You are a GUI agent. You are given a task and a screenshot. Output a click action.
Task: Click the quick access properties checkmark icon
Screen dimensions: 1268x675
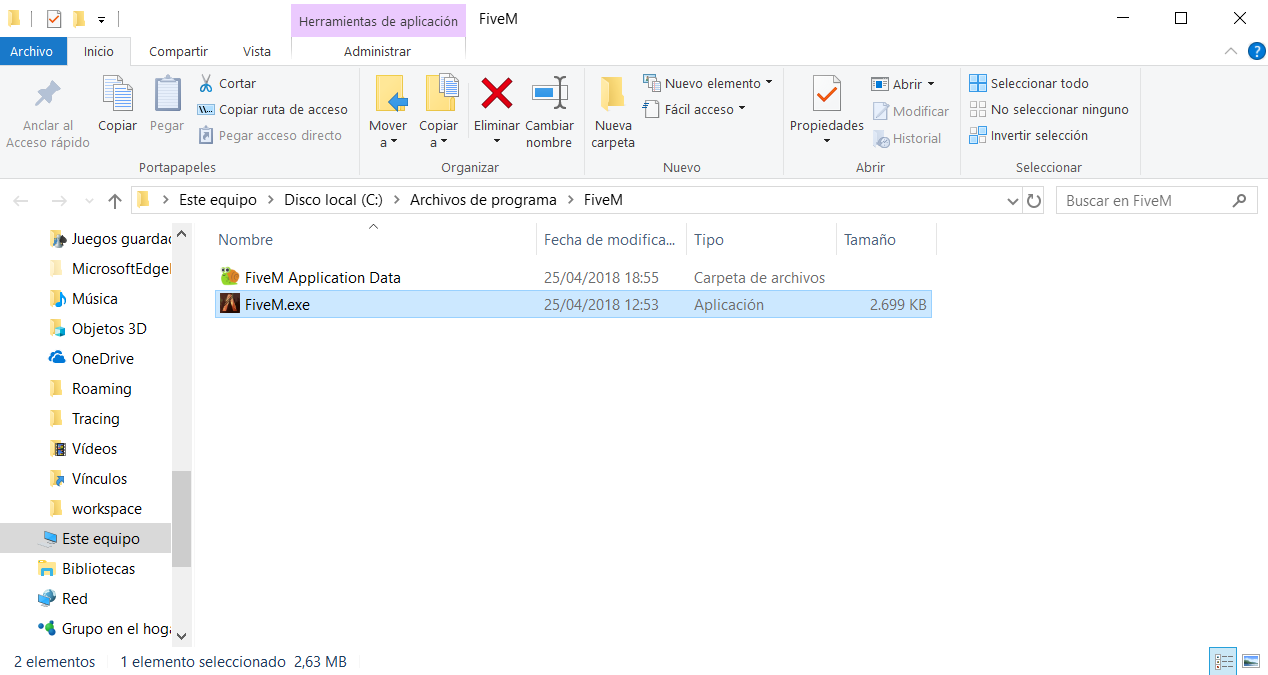(x=54, y=19)
